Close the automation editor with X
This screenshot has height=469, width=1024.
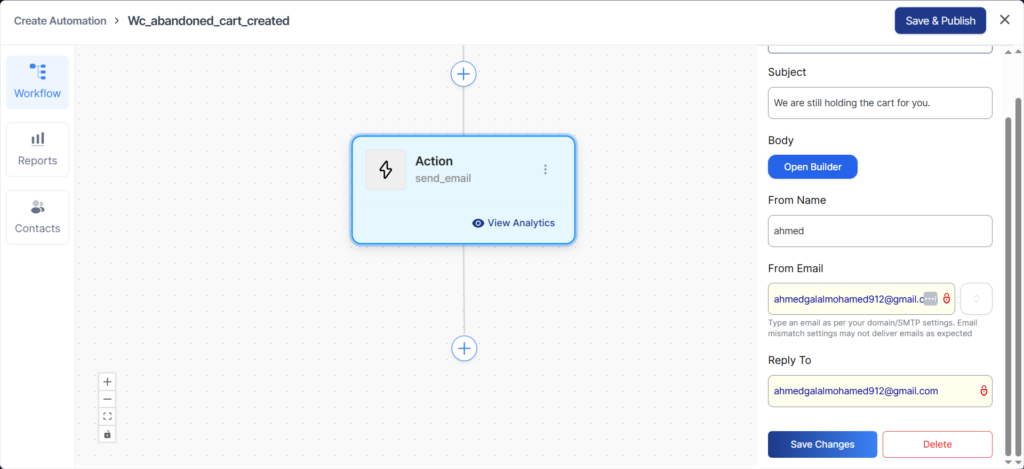[x=1005, y=20]
